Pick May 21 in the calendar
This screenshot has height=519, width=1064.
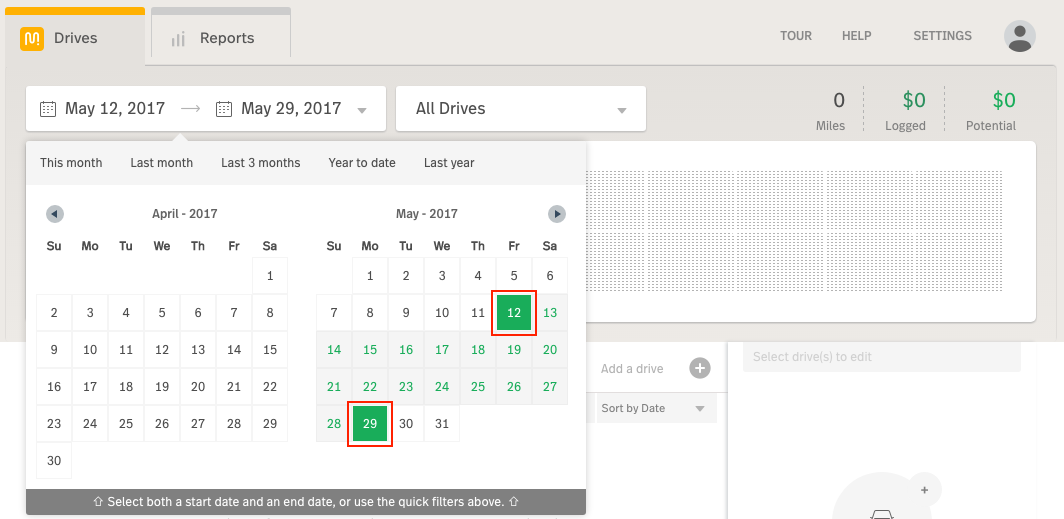click(x=334, y=387)
